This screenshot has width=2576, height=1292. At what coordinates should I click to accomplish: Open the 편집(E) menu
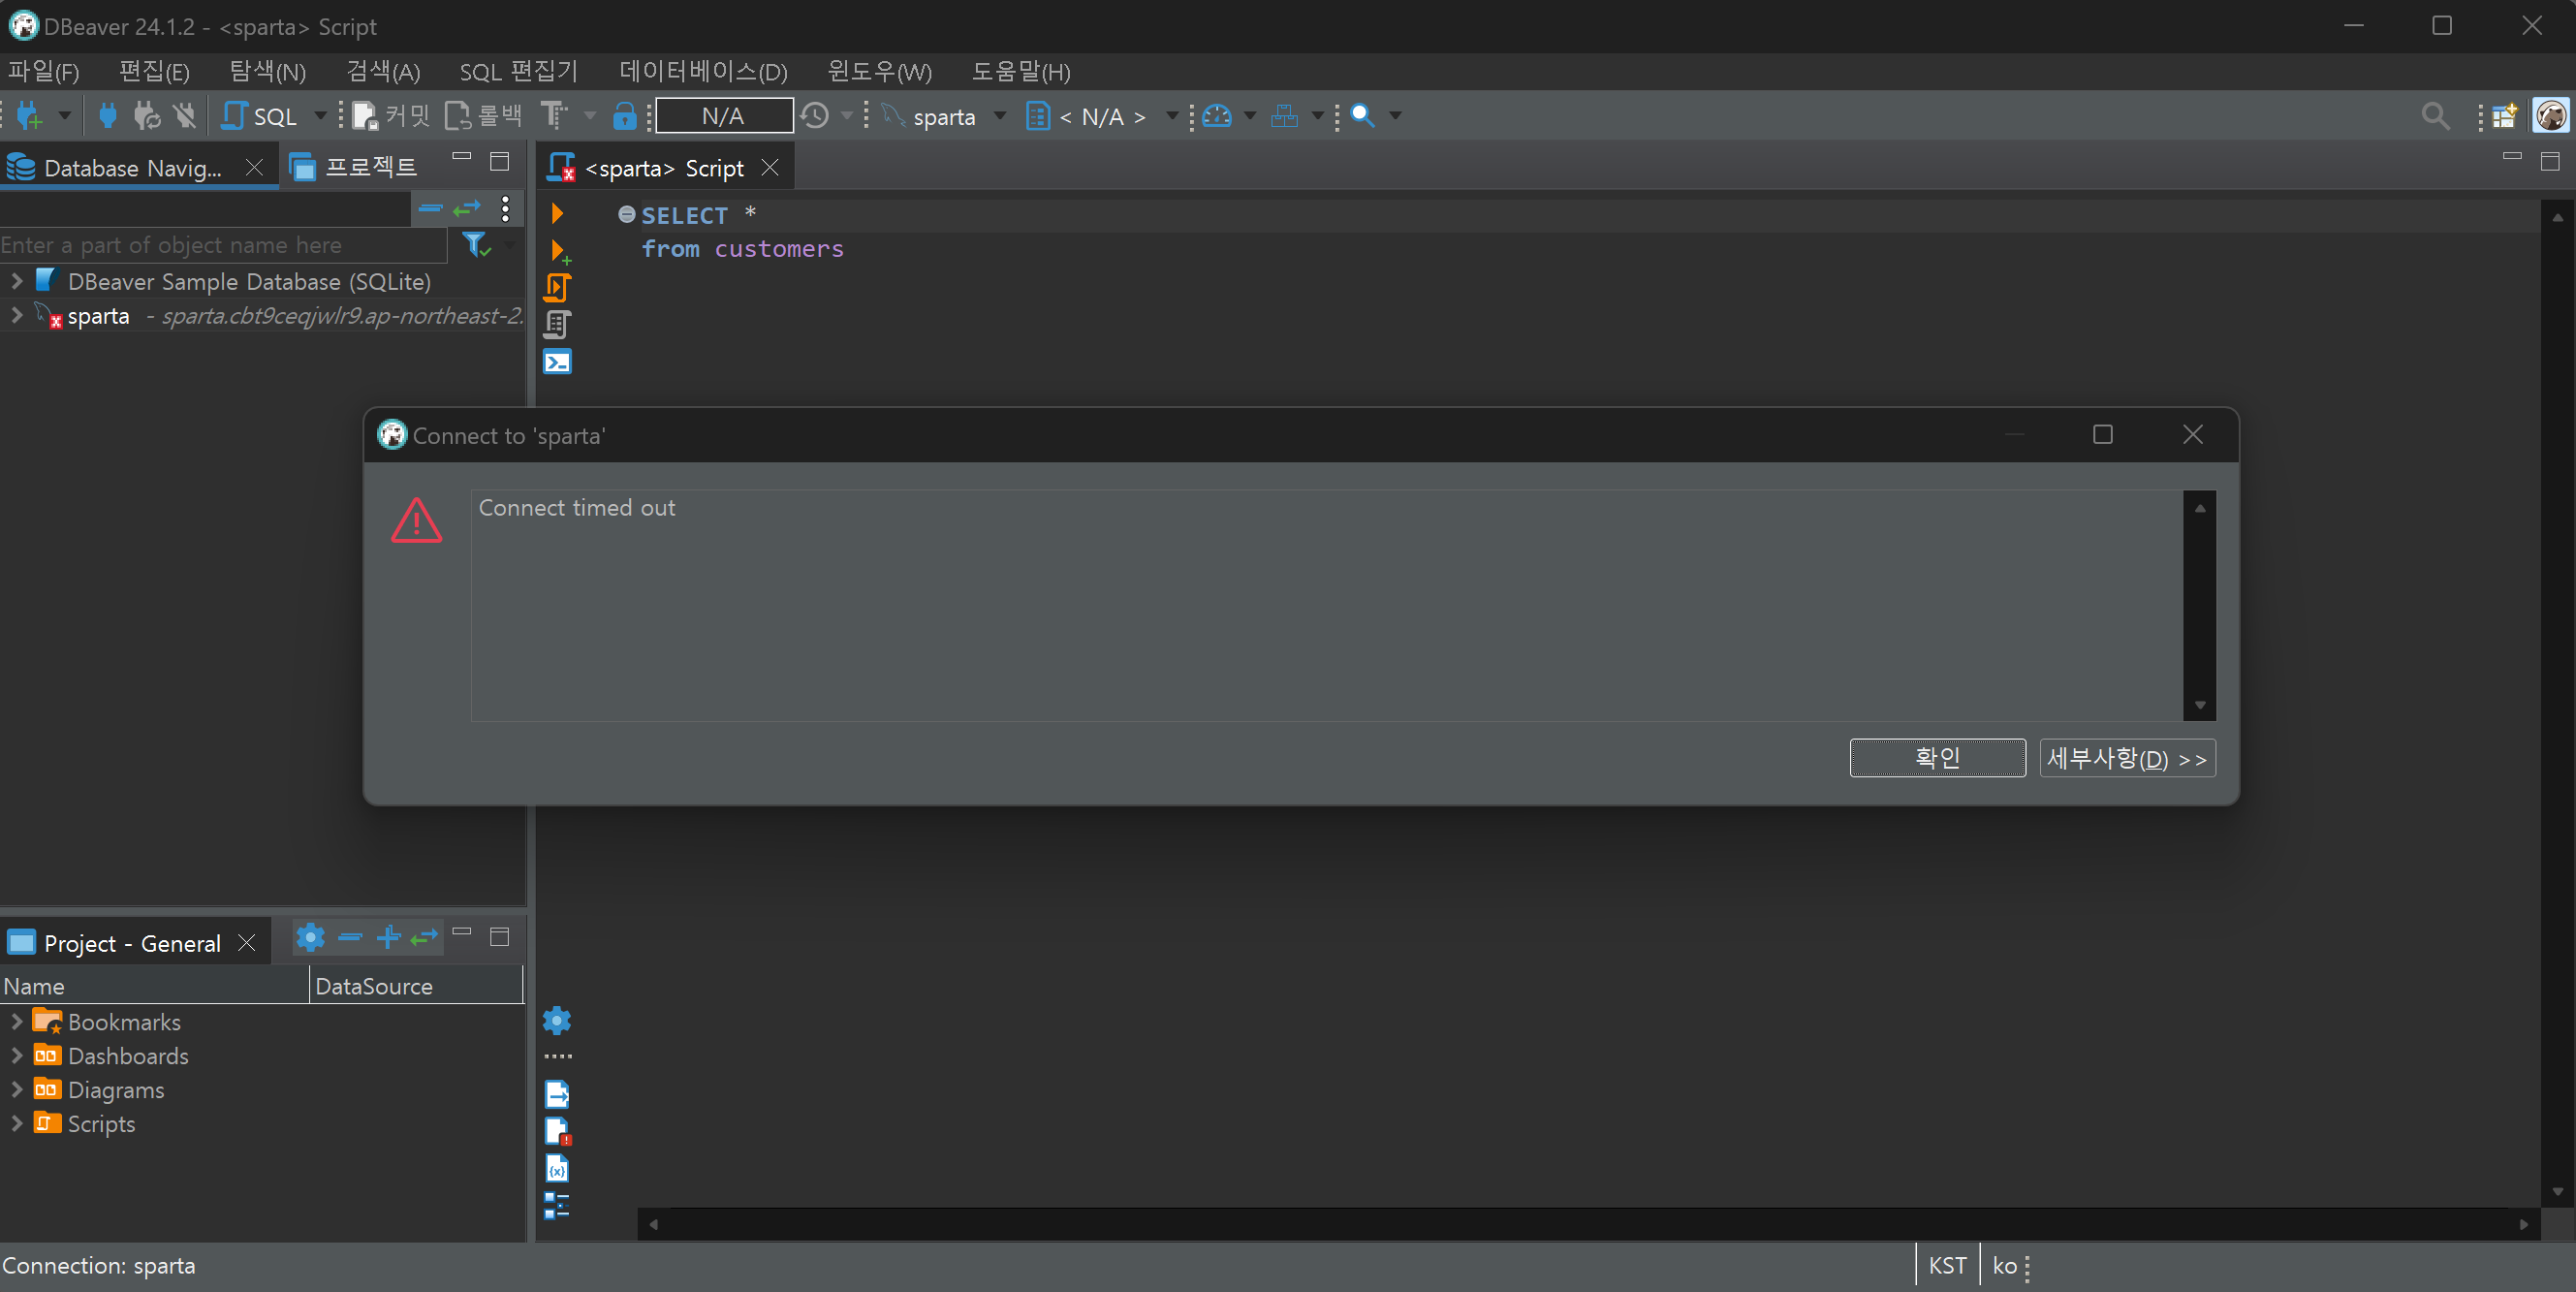click(154, 71)
